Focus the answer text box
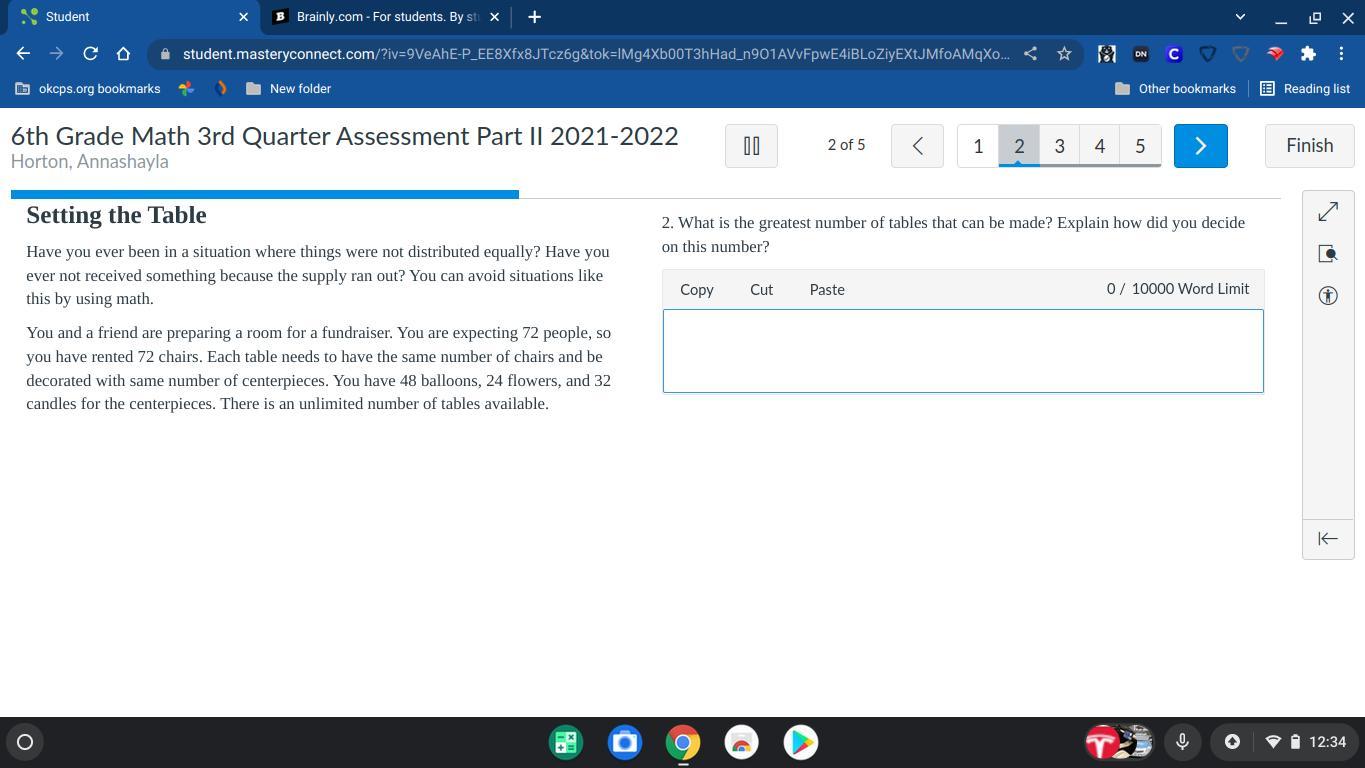The image size is (1365, 768). 963,351
